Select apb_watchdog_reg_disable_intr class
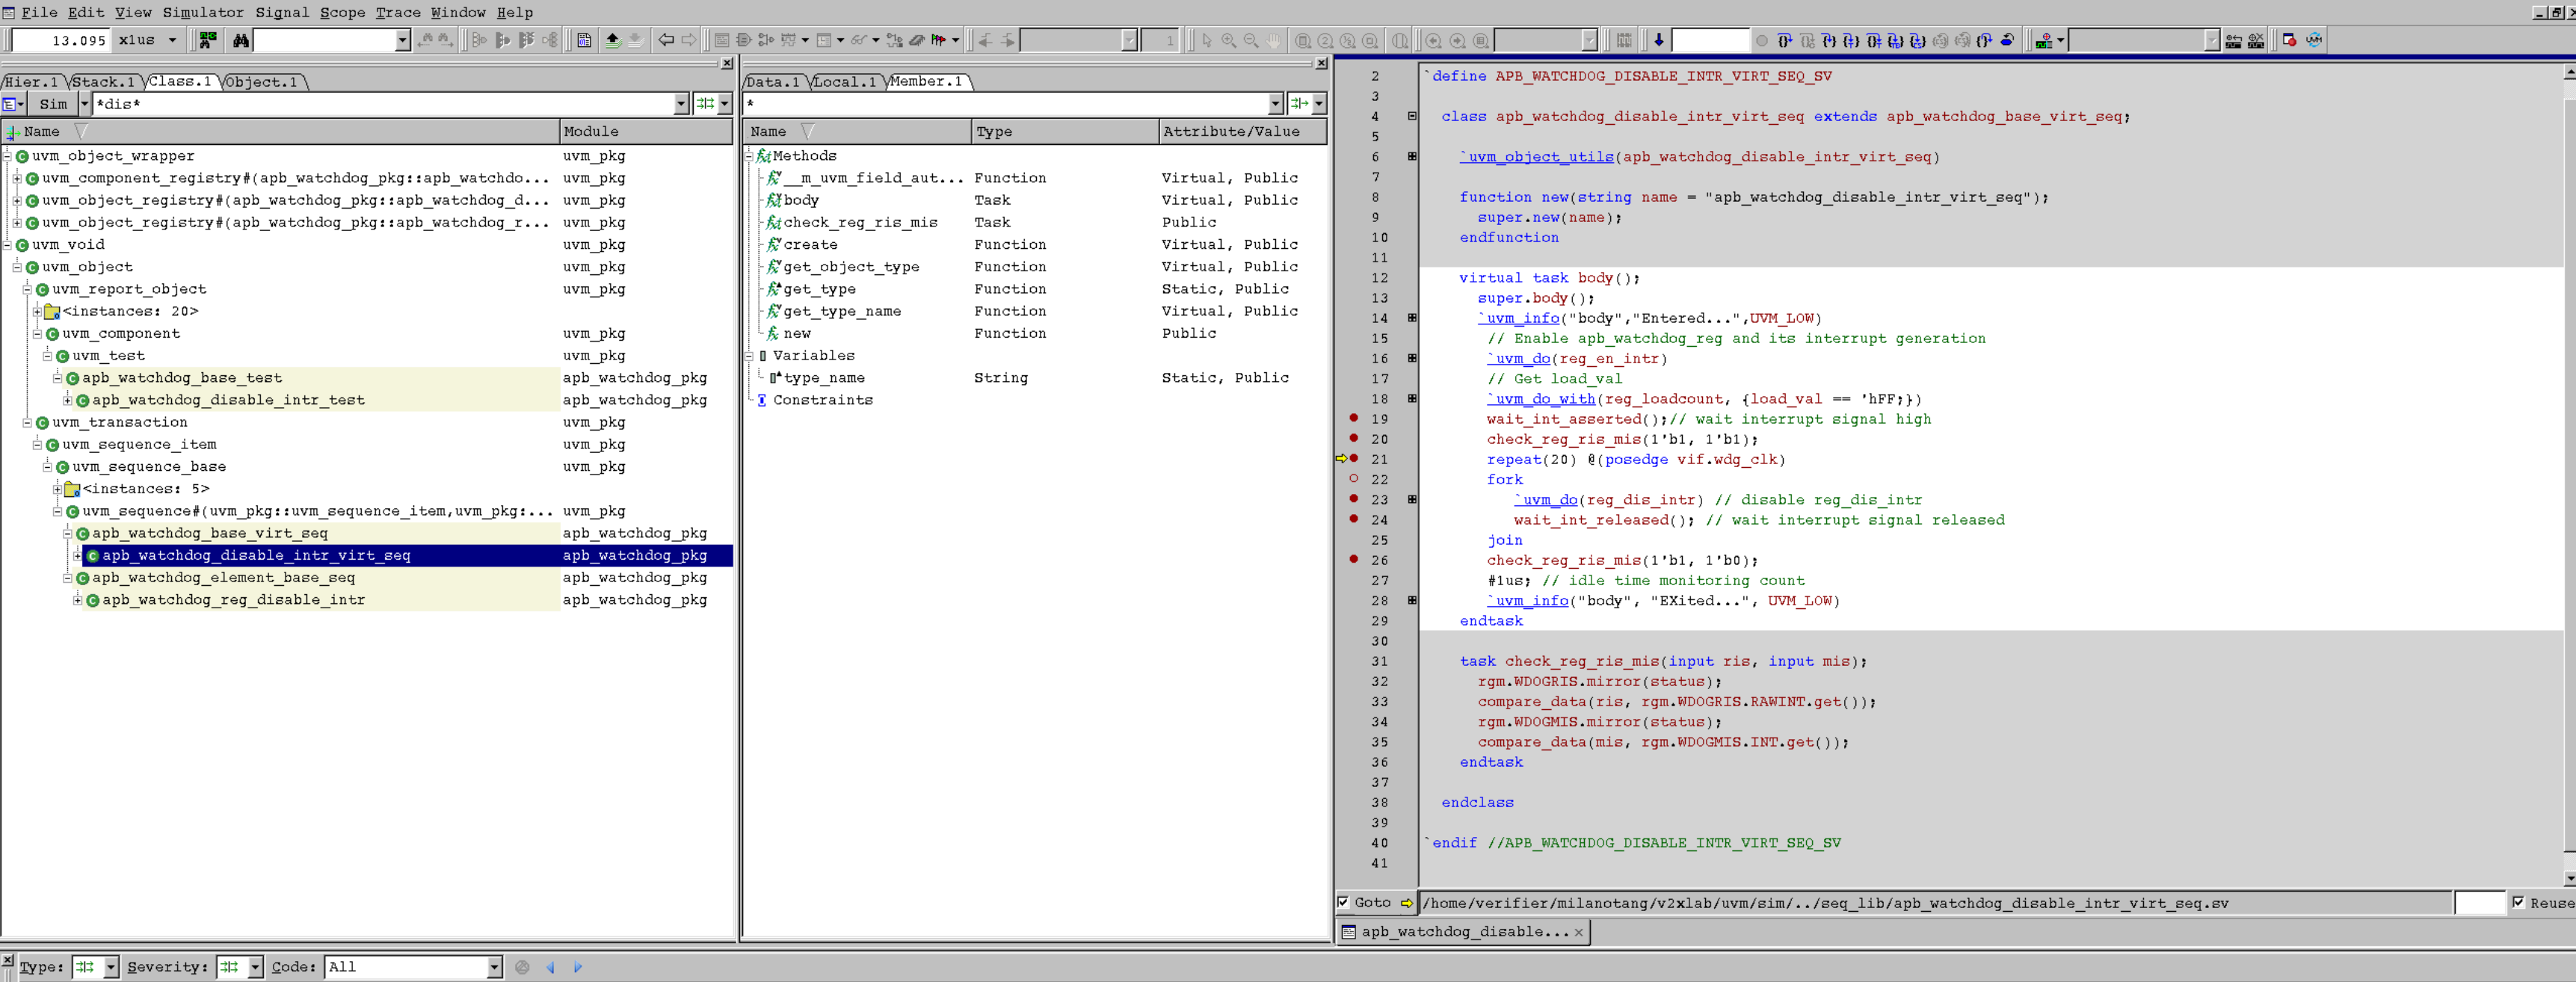This screenshot has width=2576, height=982. point(233,600)
